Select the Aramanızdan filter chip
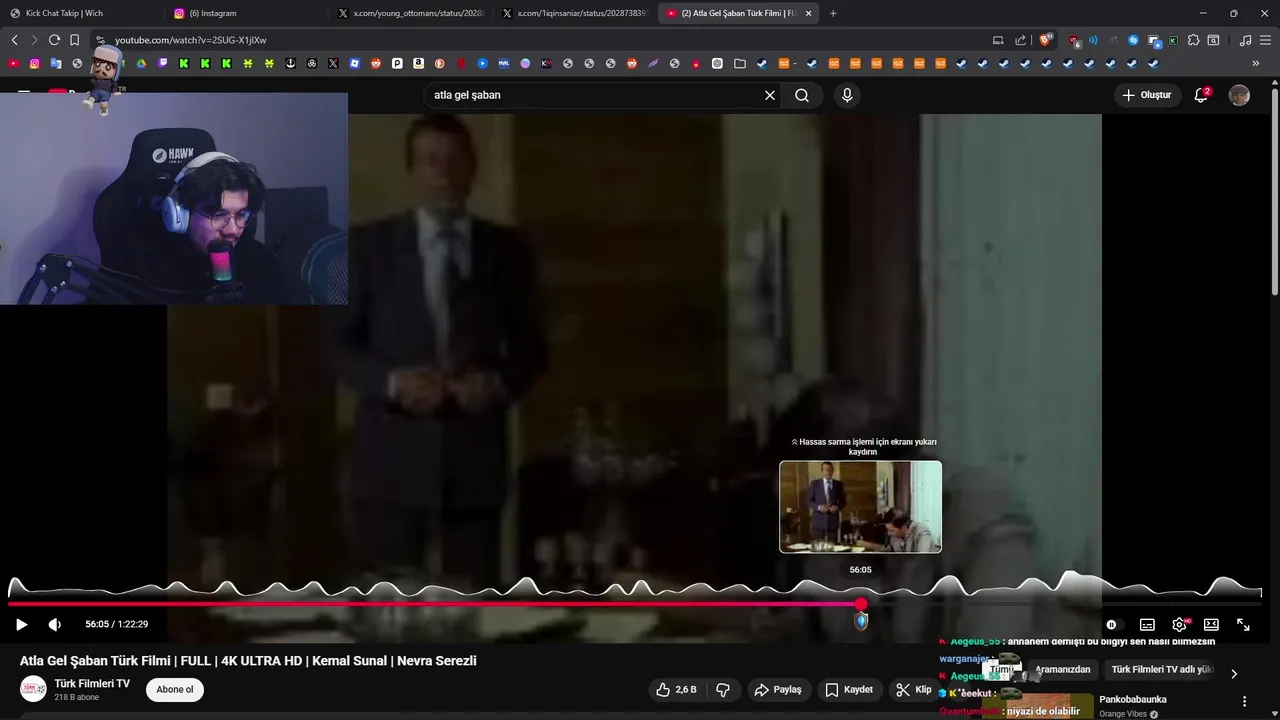This screenshot has height=720, width=1280. pyautogui.click(x=1063, y=670)
